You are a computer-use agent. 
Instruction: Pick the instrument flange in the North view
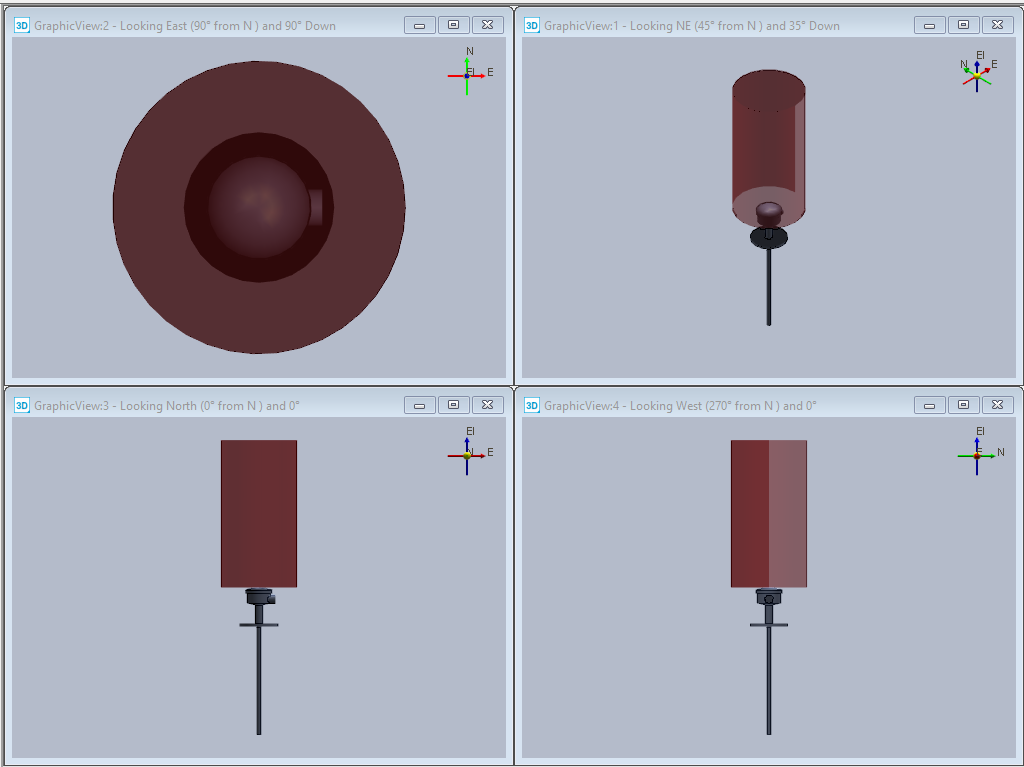tap(259, 625)
